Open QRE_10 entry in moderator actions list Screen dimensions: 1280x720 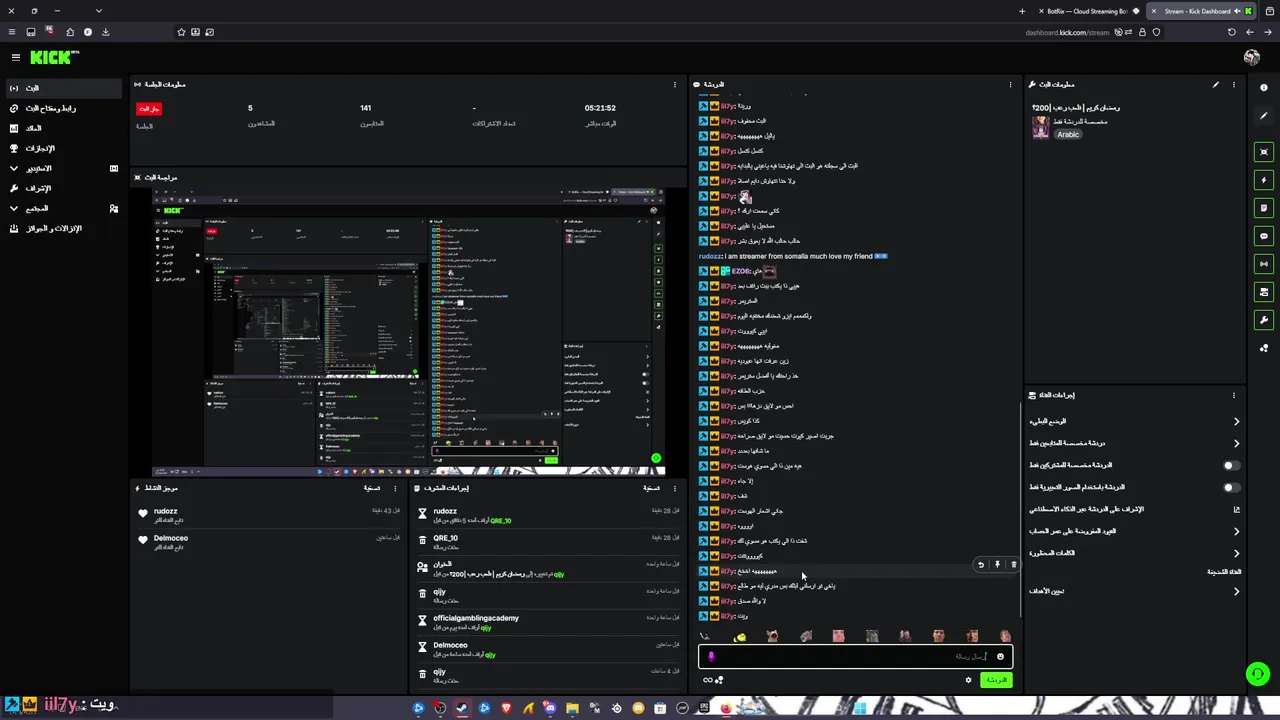tap(548, 542)
